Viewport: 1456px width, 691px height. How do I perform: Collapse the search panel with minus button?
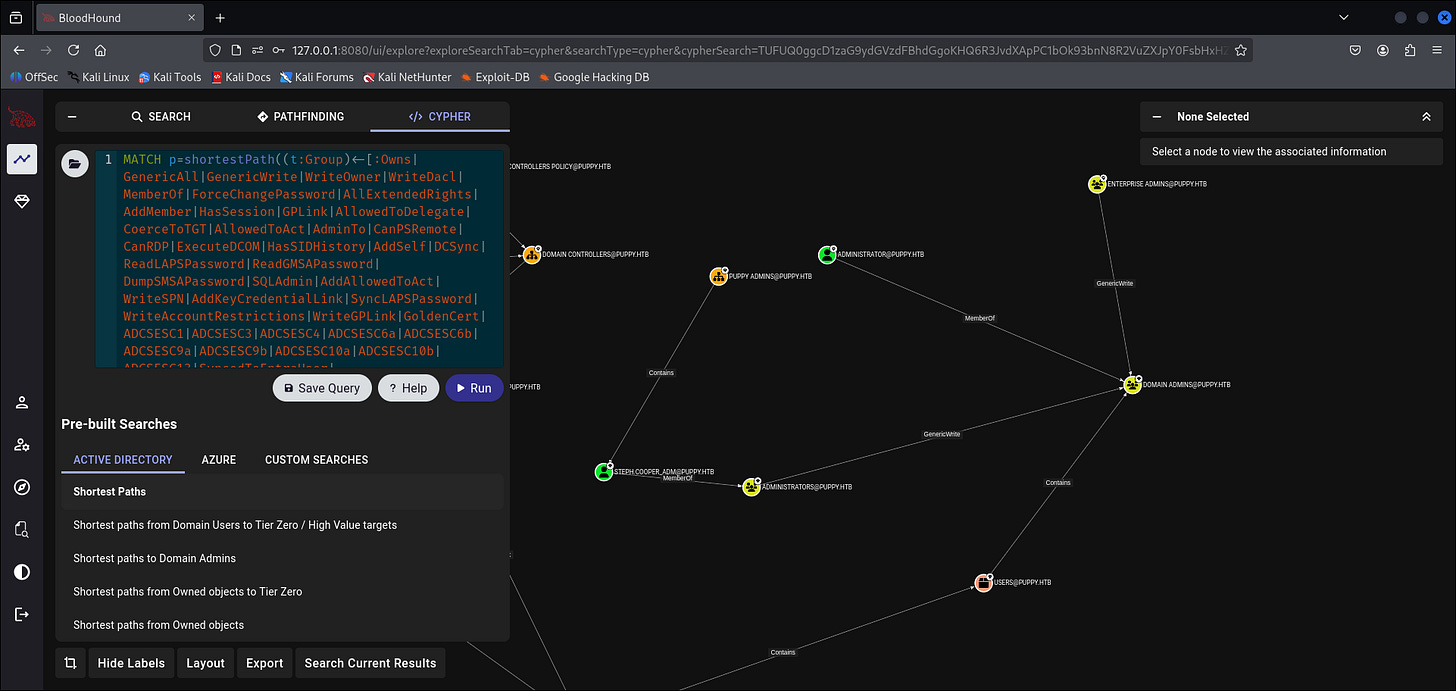coord(72,116)
